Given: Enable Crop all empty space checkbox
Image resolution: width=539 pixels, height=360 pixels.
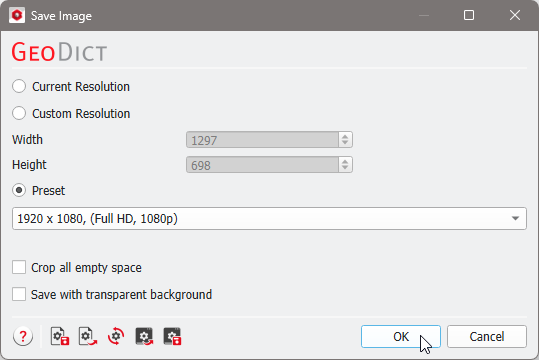Looking at the screenshot, I should pos(19,267).
